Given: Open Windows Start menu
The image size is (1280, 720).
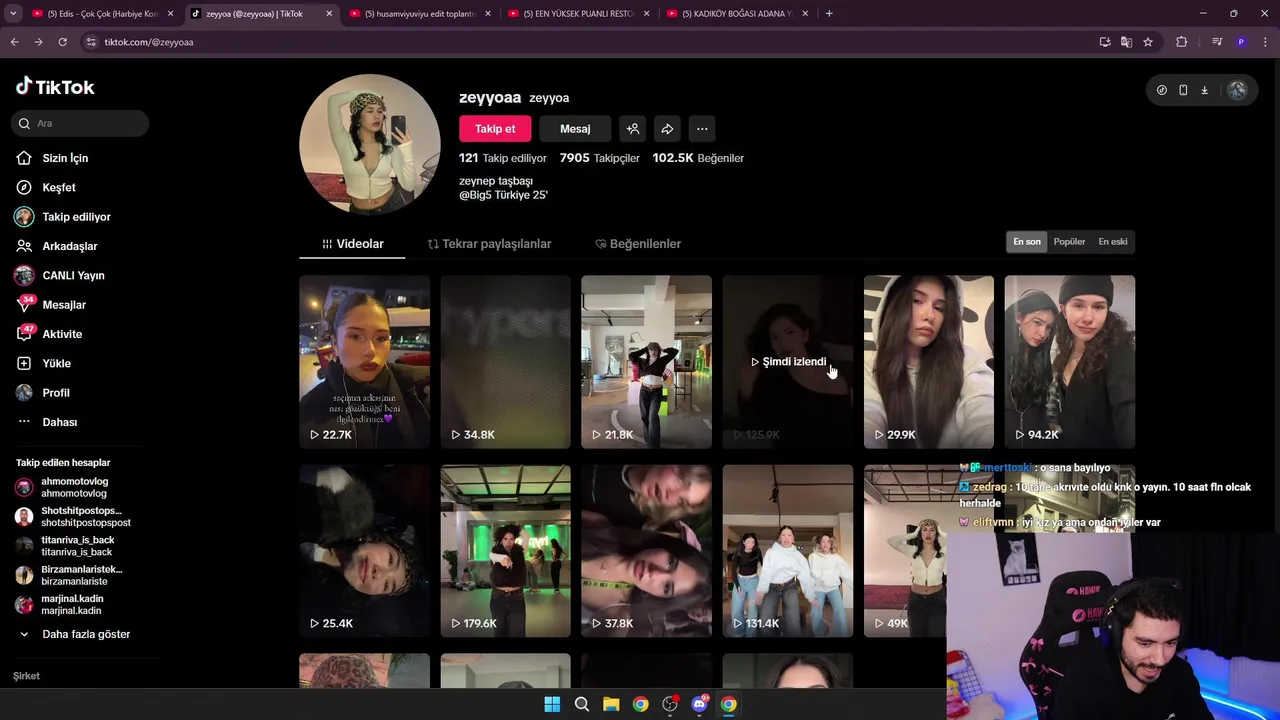Looking at the screenshot, I should (552, 704).
